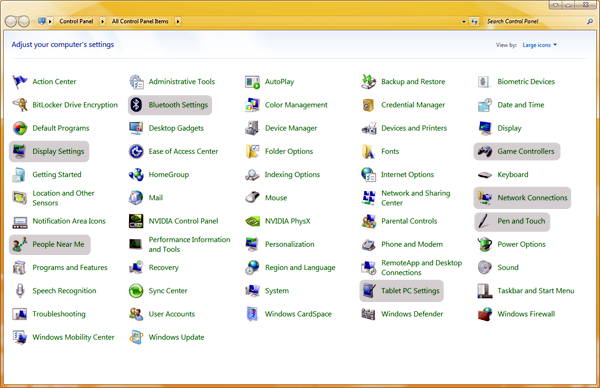Click the Back navigation button

(11, 21)
